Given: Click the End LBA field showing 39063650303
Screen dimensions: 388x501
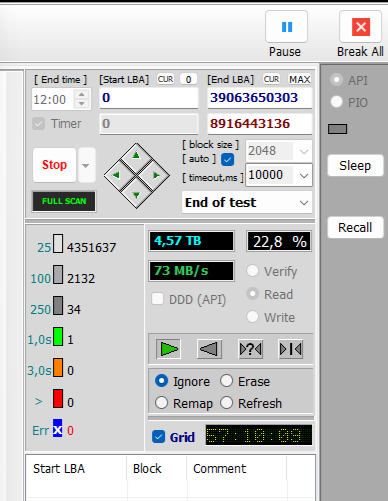Looking at the screenshot, I should [260, 98].
